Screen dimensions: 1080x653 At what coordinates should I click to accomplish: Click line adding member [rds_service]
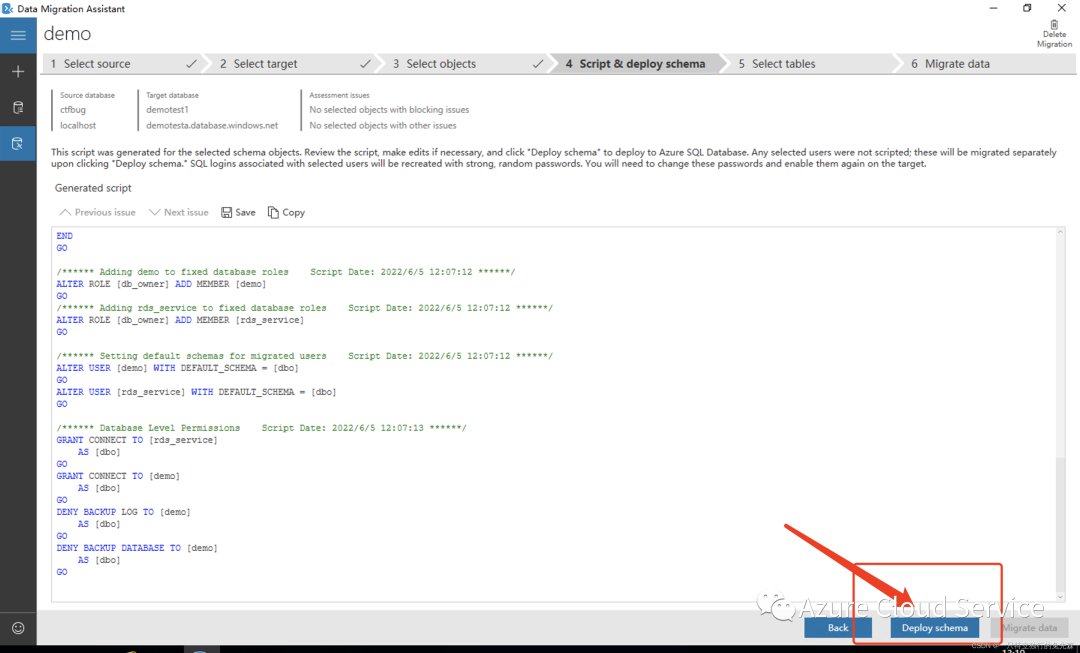pyautogui.click(x=180, y=320)
